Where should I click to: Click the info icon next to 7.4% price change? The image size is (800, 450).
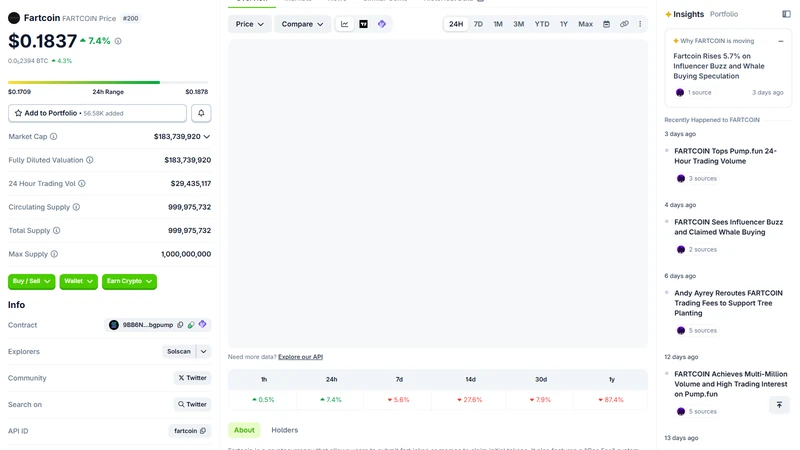pyautogui.click(x=118, y=41)
